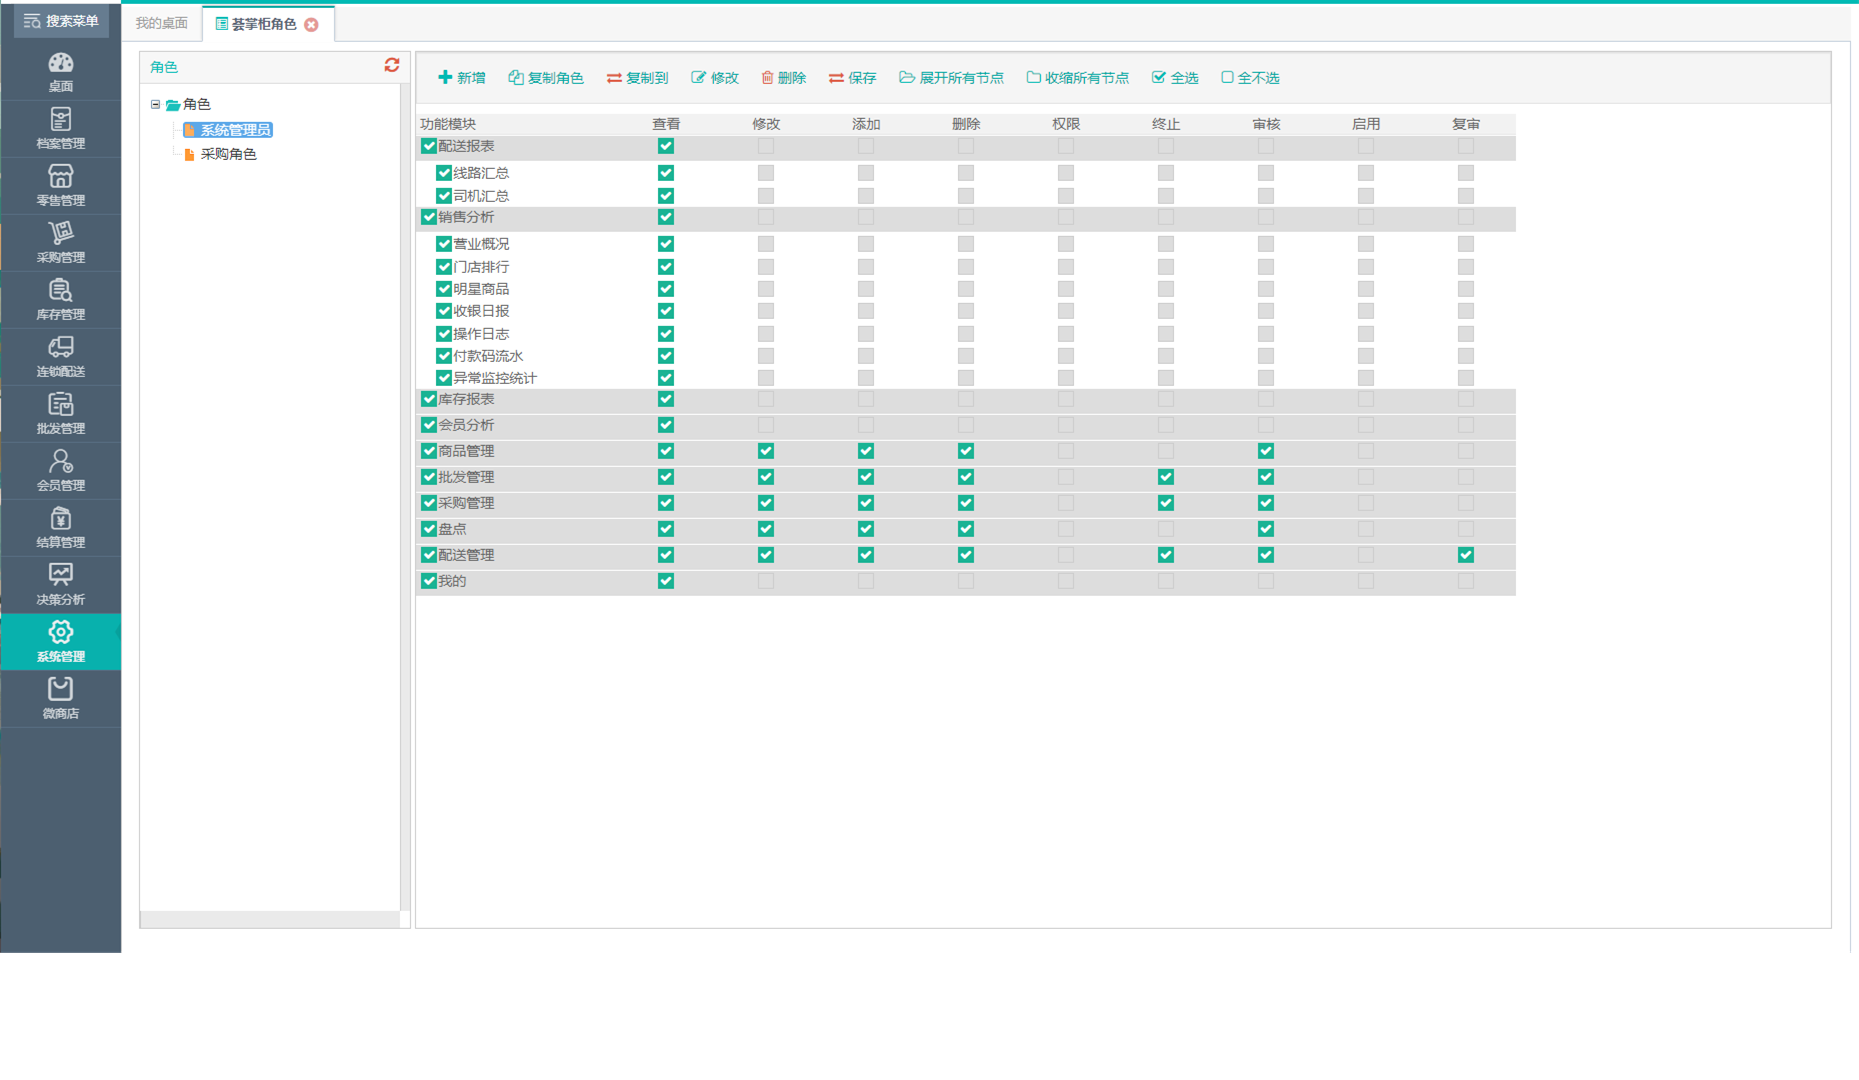Viewport: 1859px width, 1080px height.
Task: Click 全不选 deselect all button
Action: [x=1250, y=78]
